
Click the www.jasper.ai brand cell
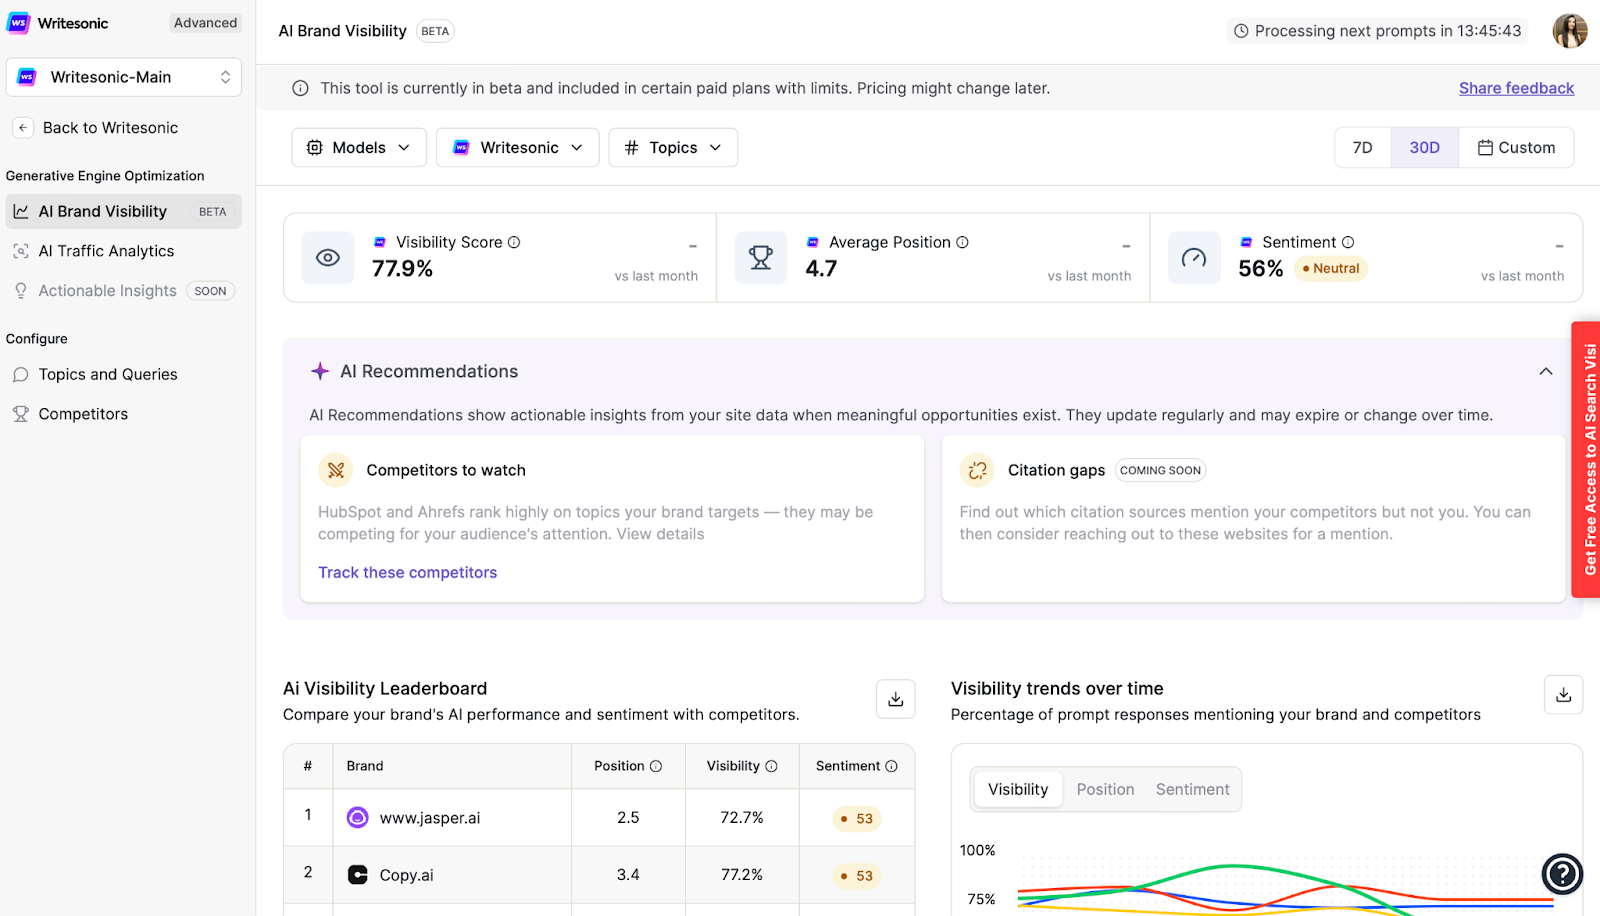[x=452, y=818]
